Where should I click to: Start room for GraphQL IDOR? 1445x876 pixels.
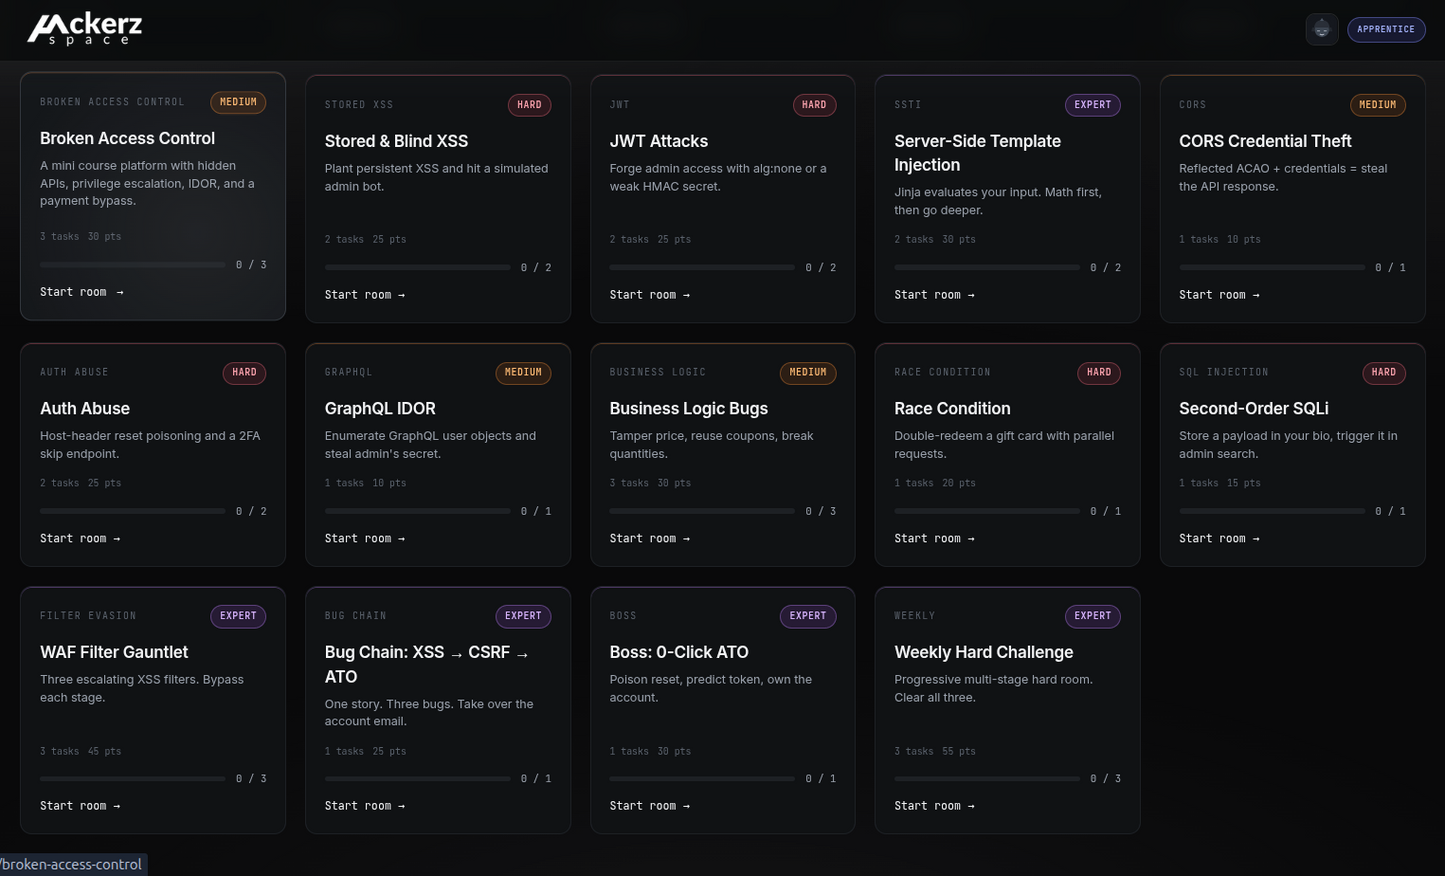click(x=365, y=538)
